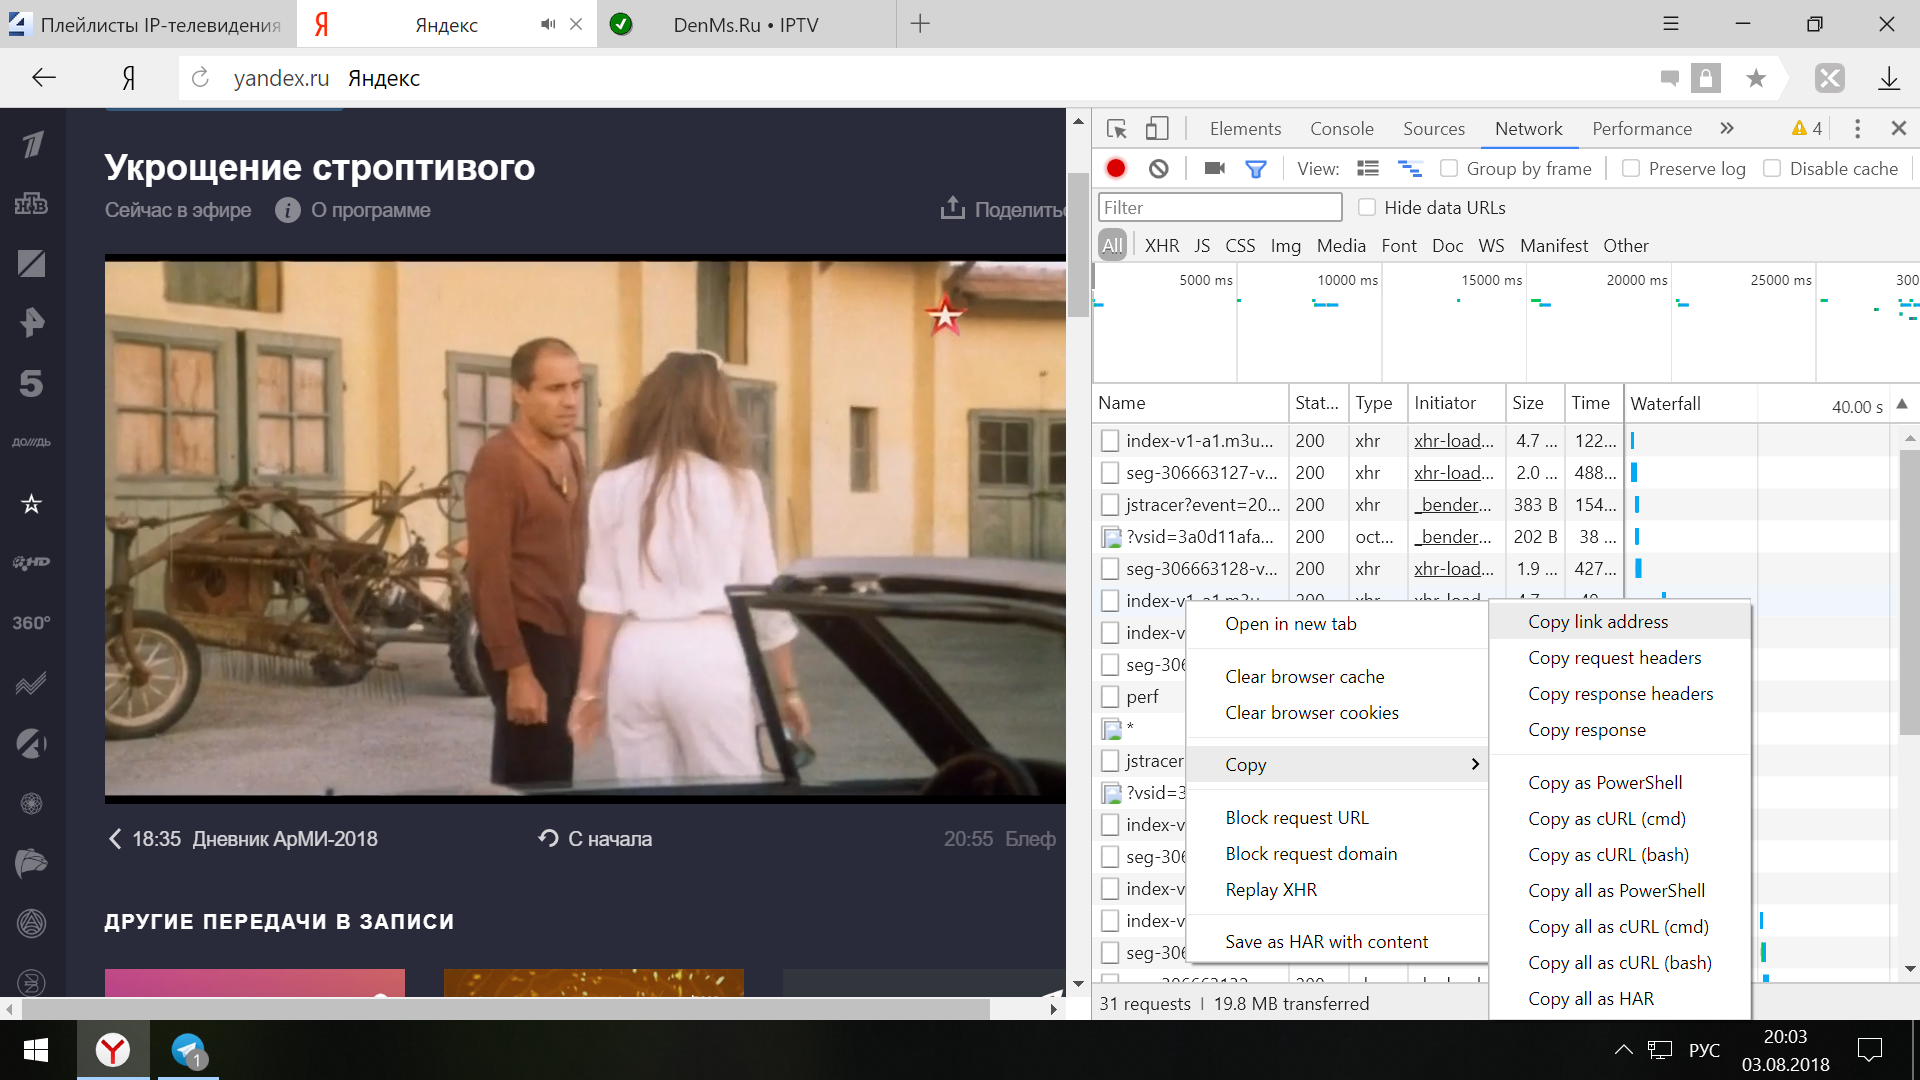Clear the network log with the clear icon
Viewport: 1920px width, 1080px height.
pos(1158,169)
